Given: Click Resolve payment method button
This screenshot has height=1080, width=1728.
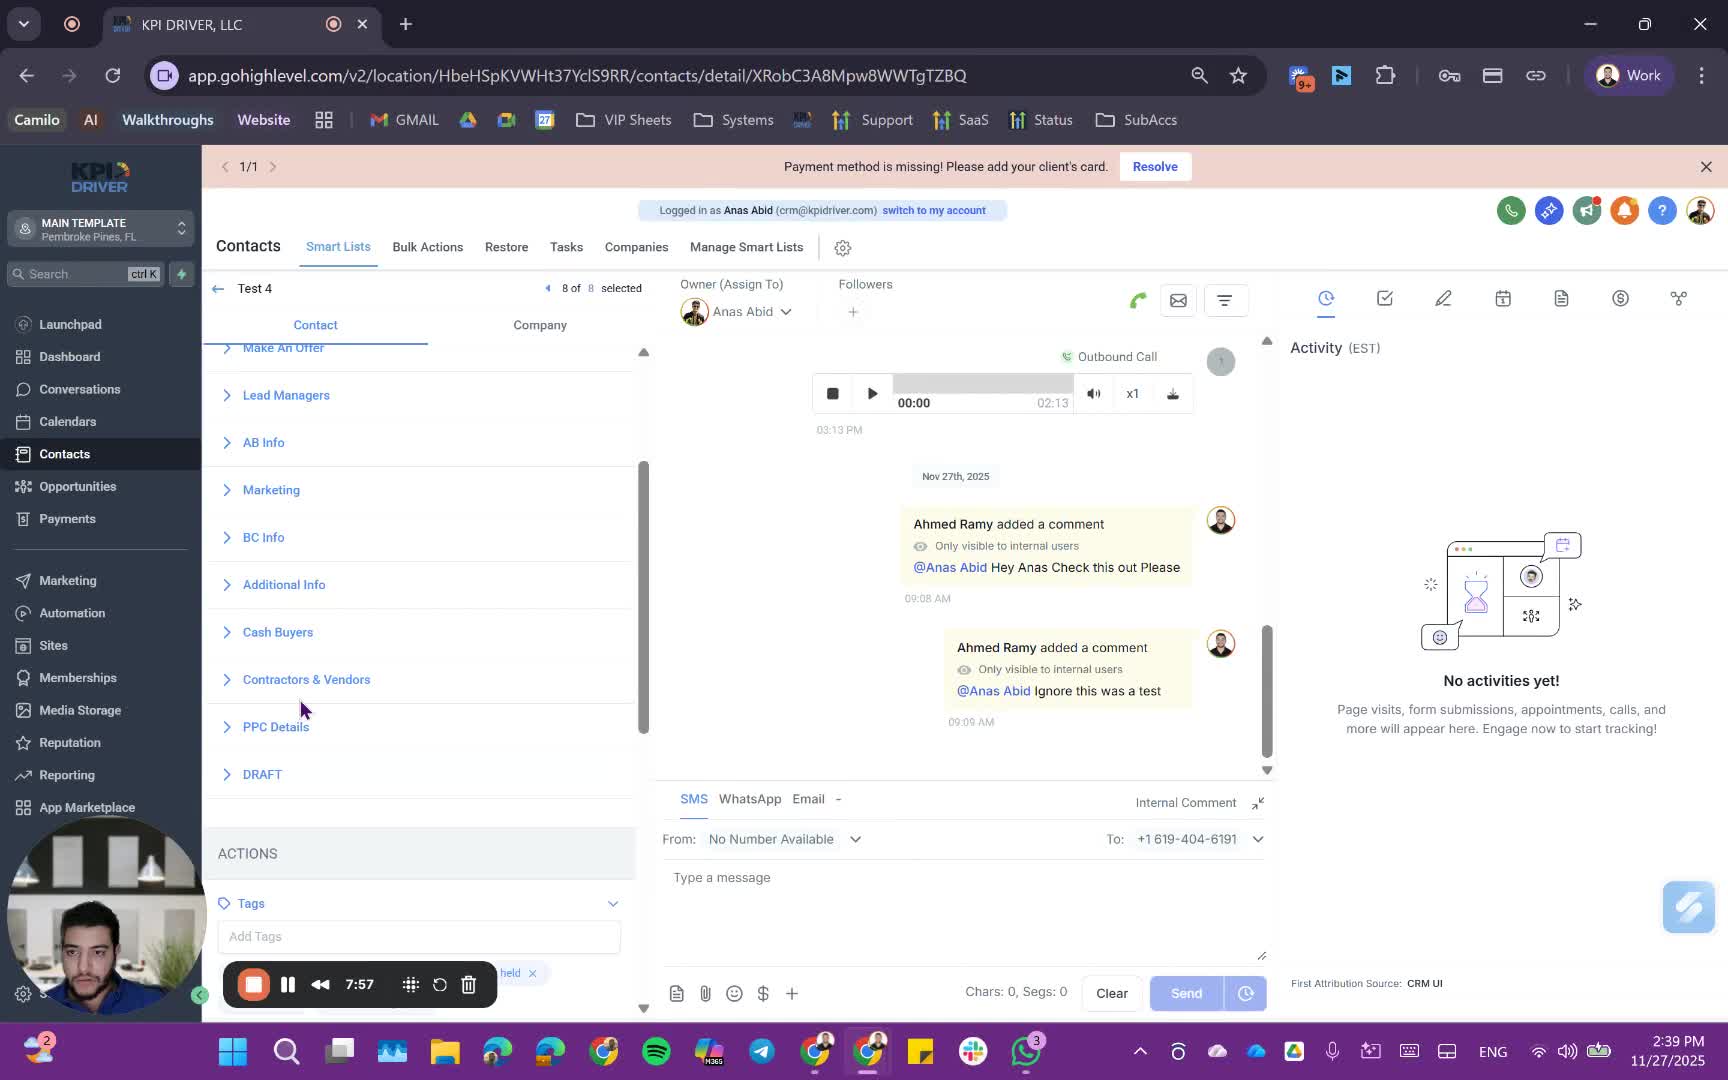Looking at the screenshot, I should [1155, 167].
